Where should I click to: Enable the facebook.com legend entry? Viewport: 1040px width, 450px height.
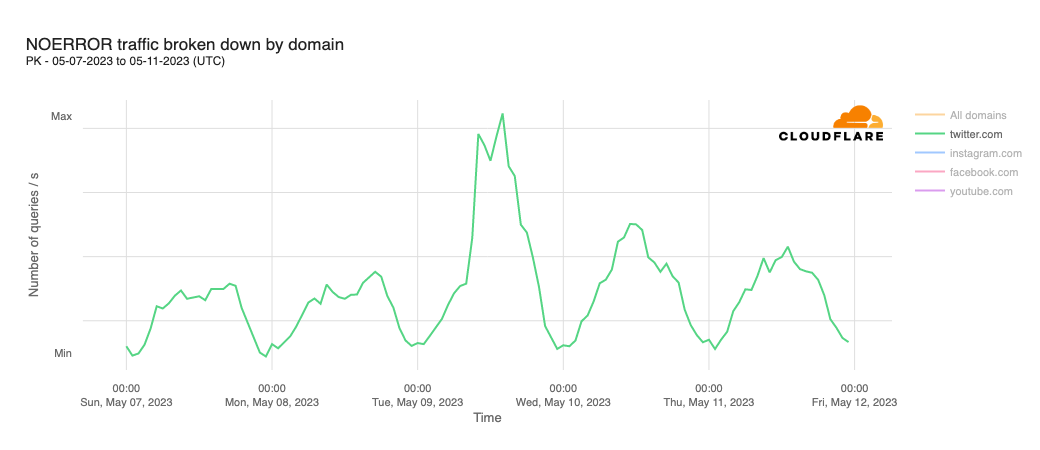(x=984, y=172)
